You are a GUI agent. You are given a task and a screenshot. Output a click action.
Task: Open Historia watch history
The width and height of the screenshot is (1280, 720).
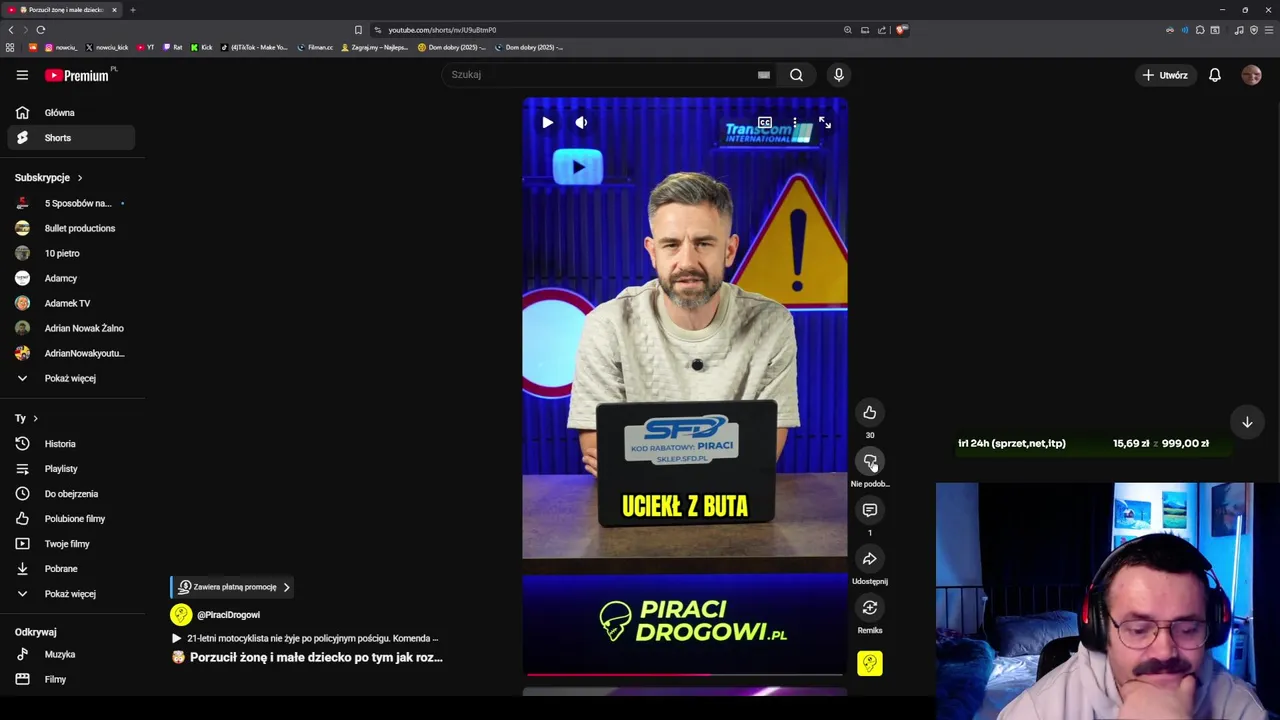click(x=71, y=444)
